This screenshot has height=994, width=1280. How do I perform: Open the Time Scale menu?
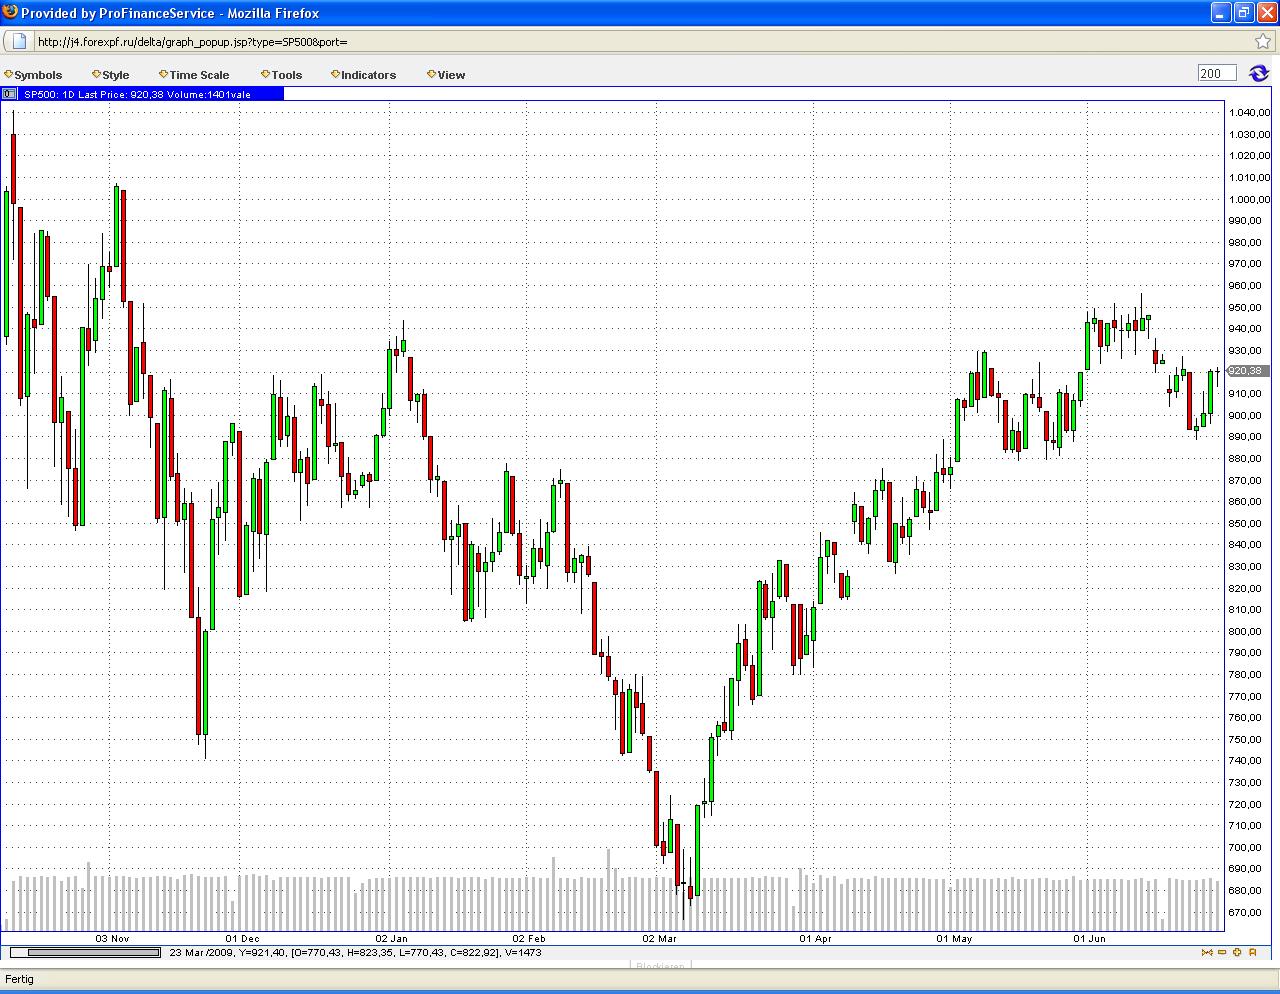pyautogui.click(x=194, y=75)
